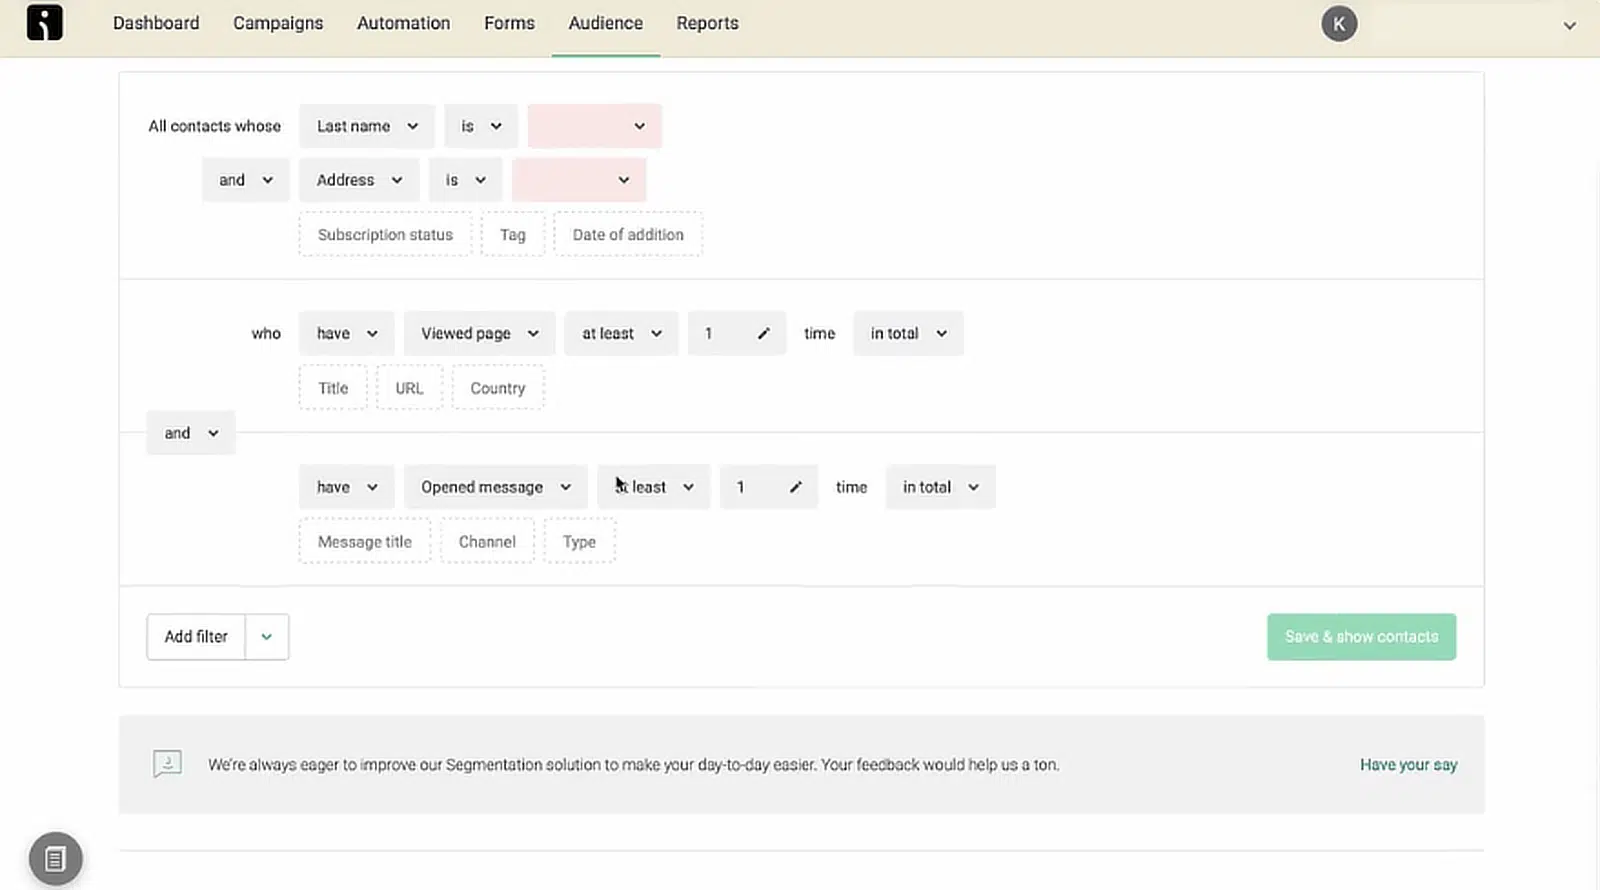This screenshot has height=890, width=1600.
Task: Add Message title filter
Action: point(364,542)
